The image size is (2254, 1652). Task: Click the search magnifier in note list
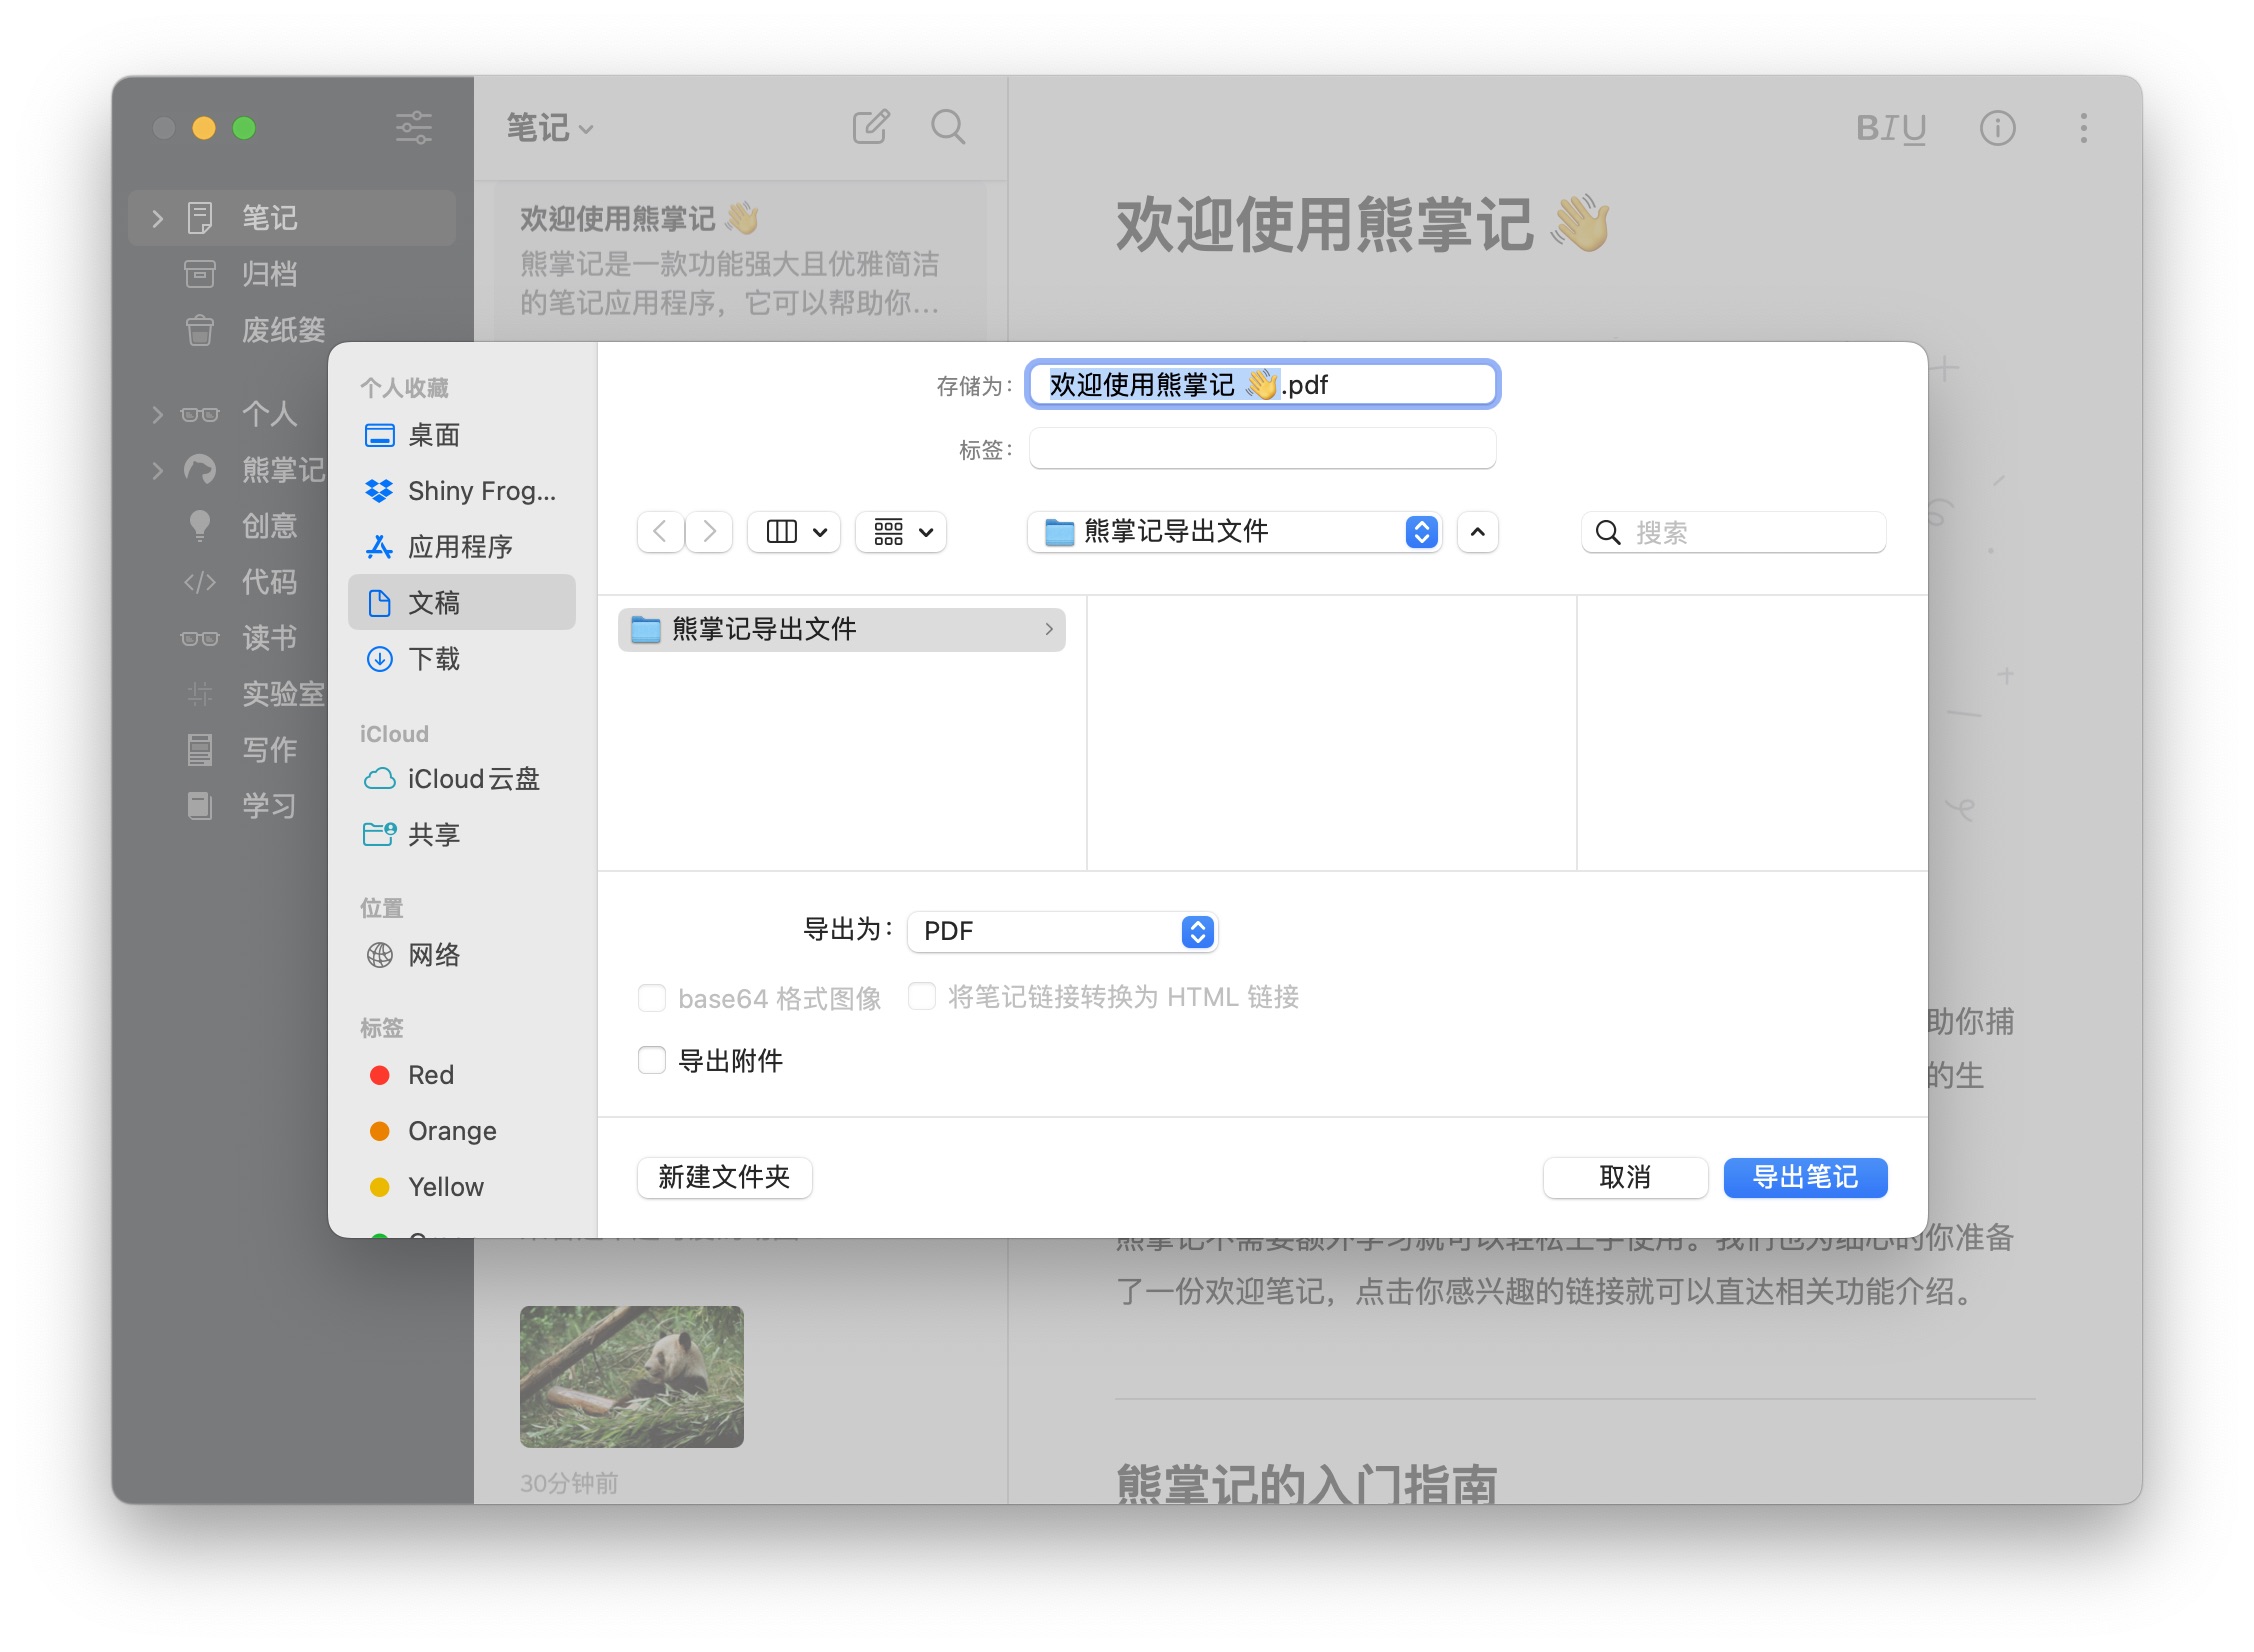click(947, 128)
